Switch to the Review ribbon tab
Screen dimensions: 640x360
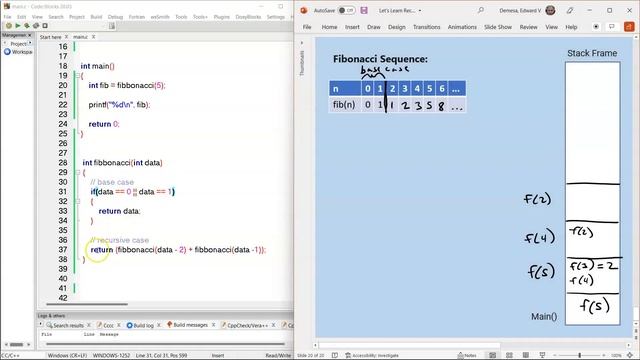pyautogui.click(x=529, y=27)
